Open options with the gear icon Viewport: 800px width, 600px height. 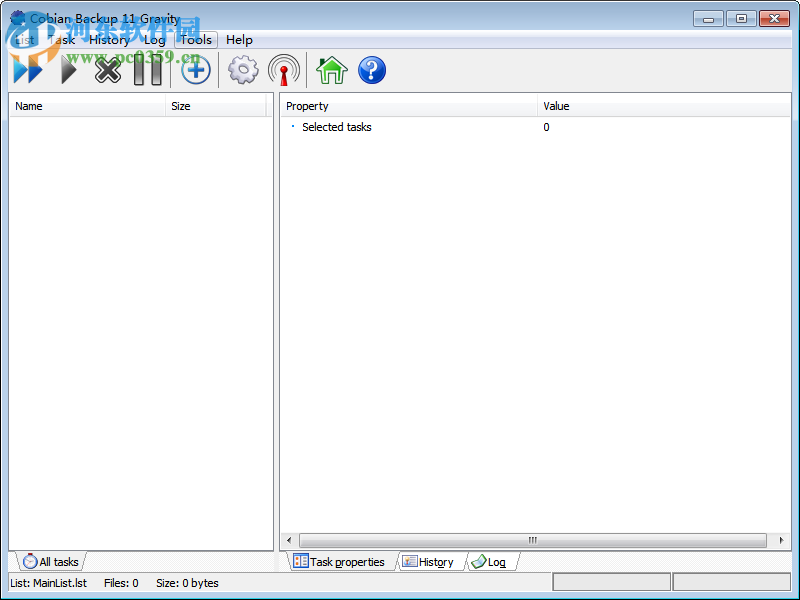243,70
